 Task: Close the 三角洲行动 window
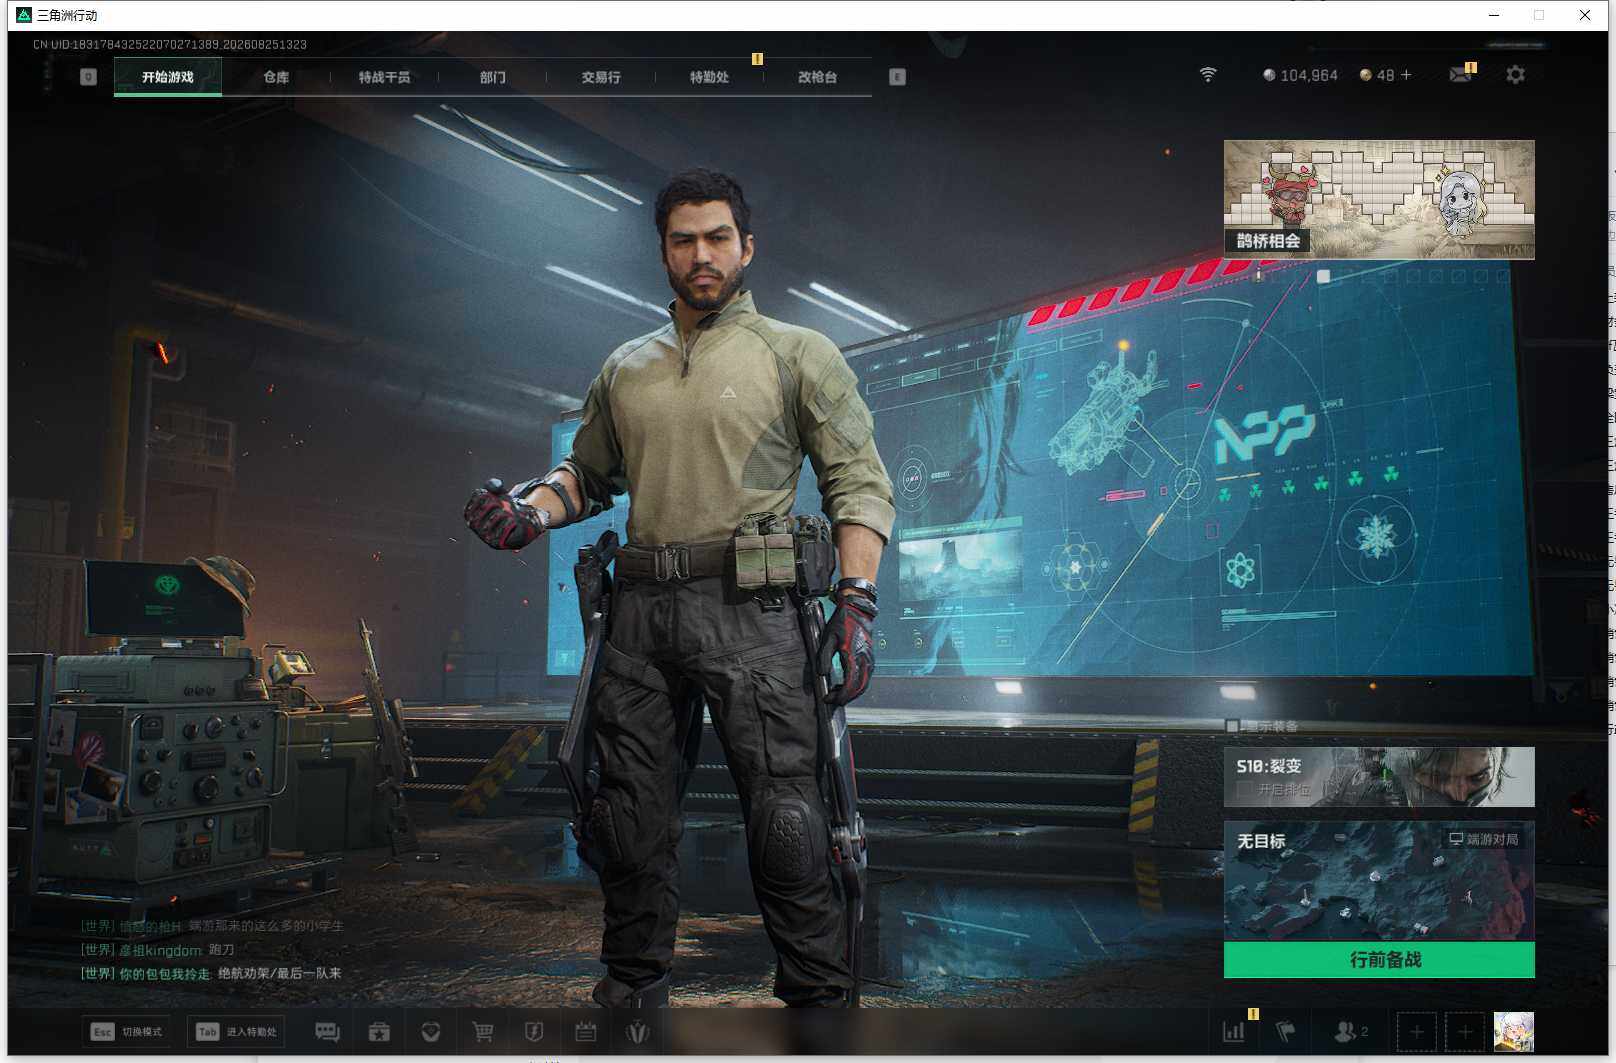click(x=1585, y=15)
